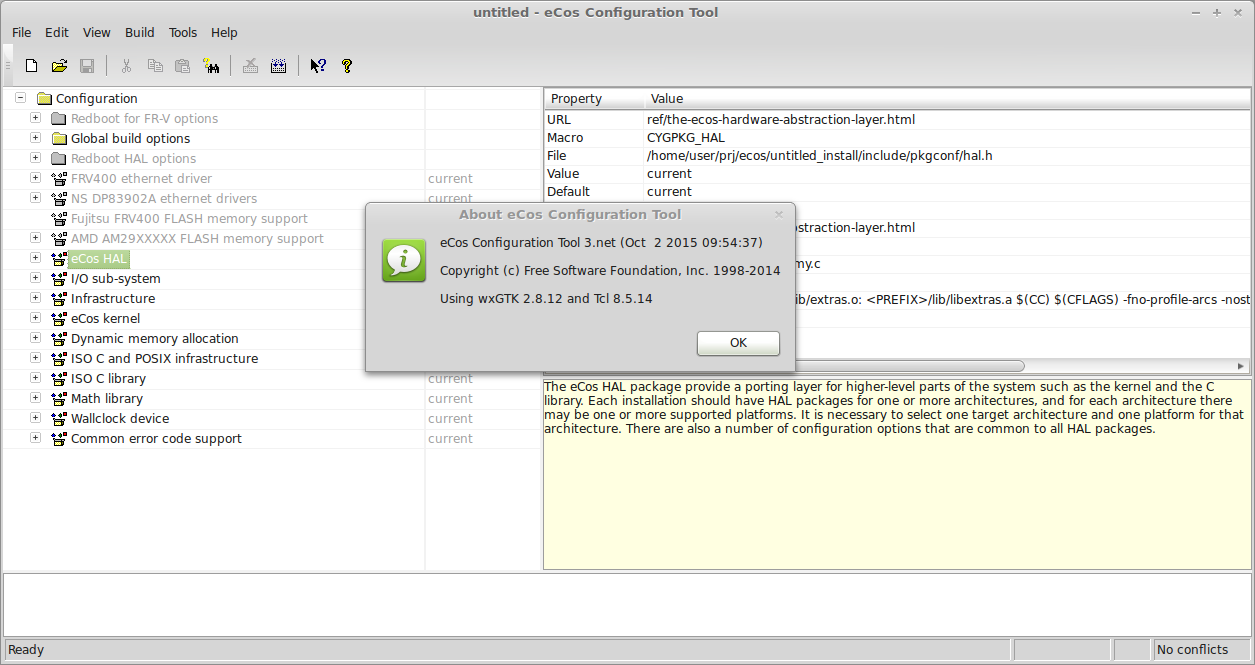Viewport: 1255px width, 665px height.
Task: Click the Math library package icon
Action: point(59,399)
